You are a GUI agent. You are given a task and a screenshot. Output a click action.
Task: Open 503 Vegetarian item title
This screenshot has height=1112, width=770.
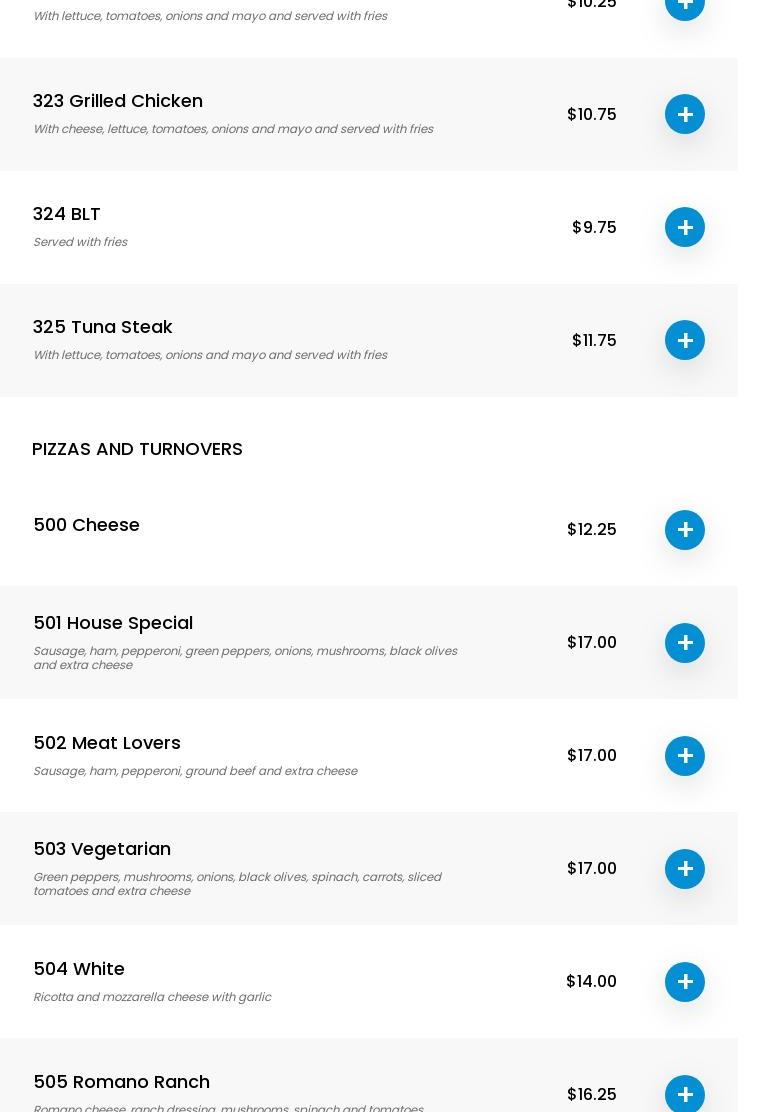pyautogui.click(x=102, y=849)
